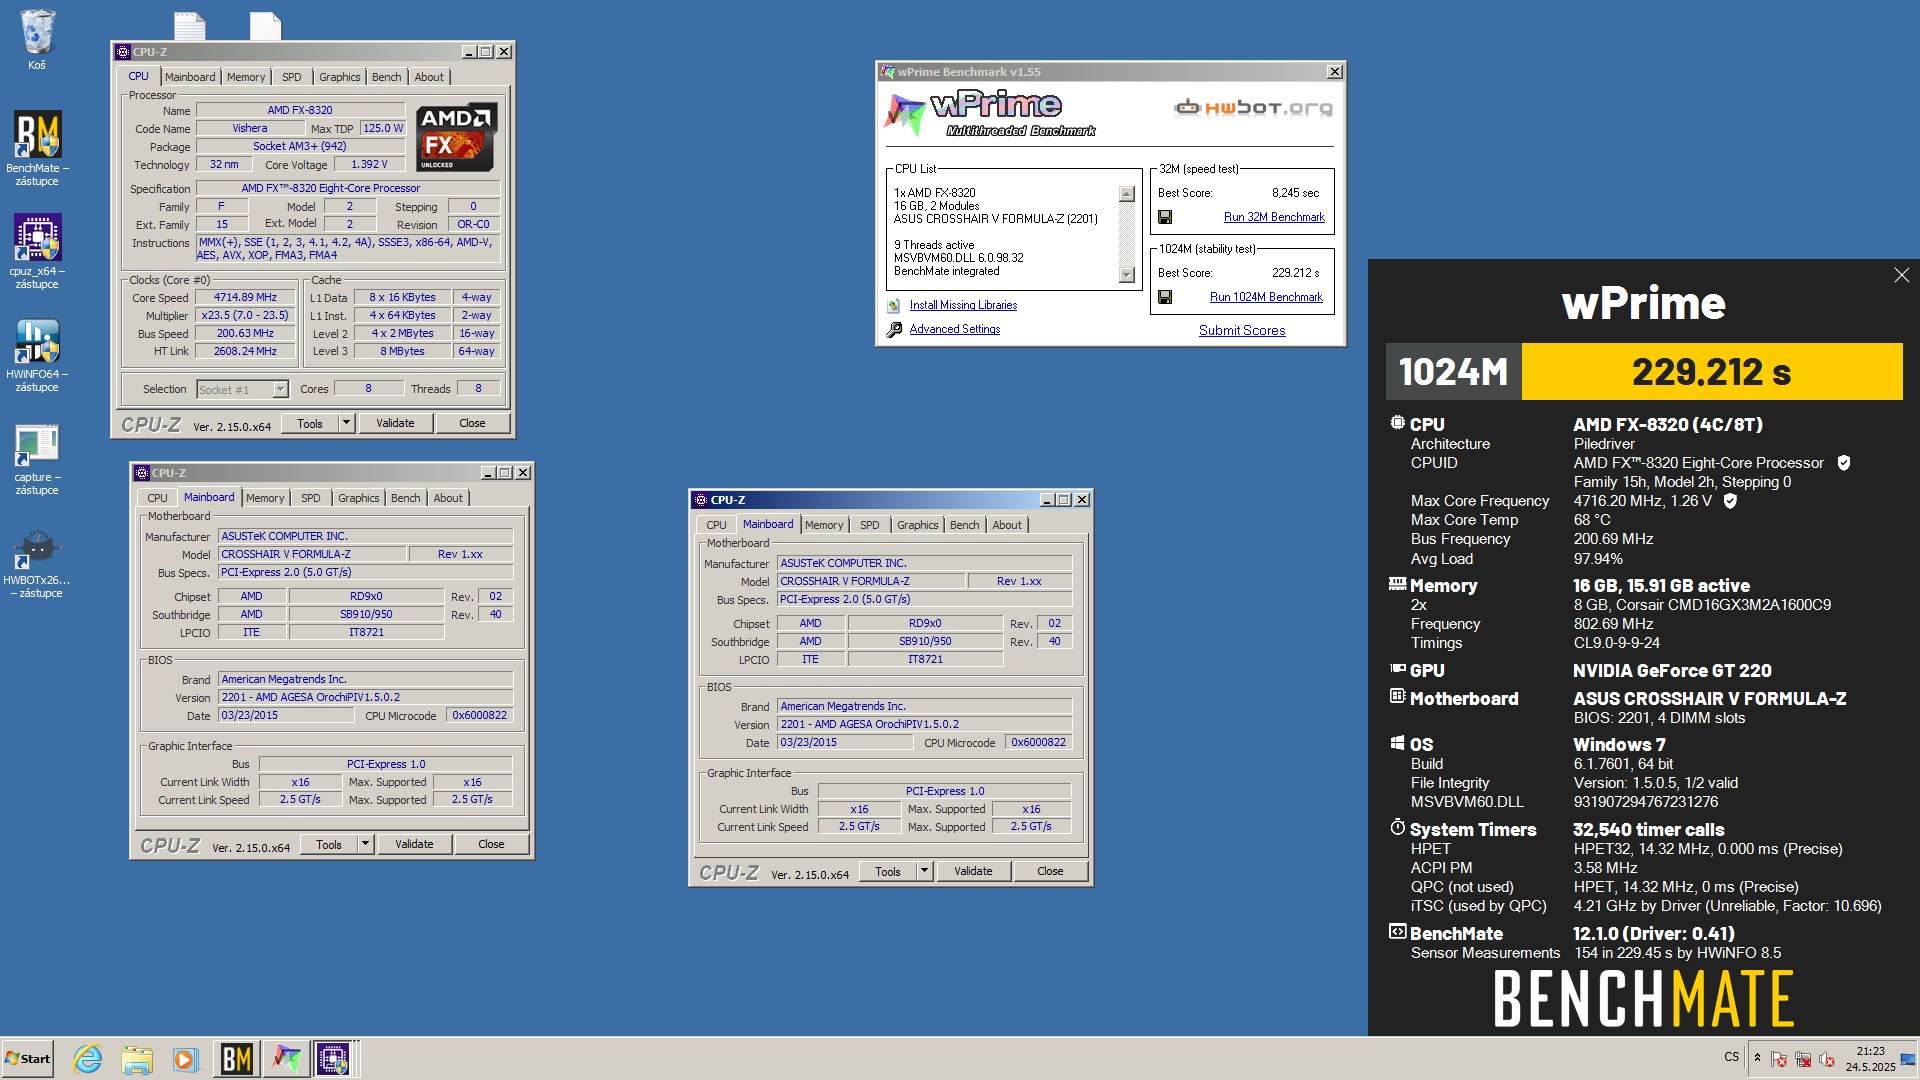Click the HWBOT.org logo in wPrime
1920x1080 pixels.
coord(1253,108)
